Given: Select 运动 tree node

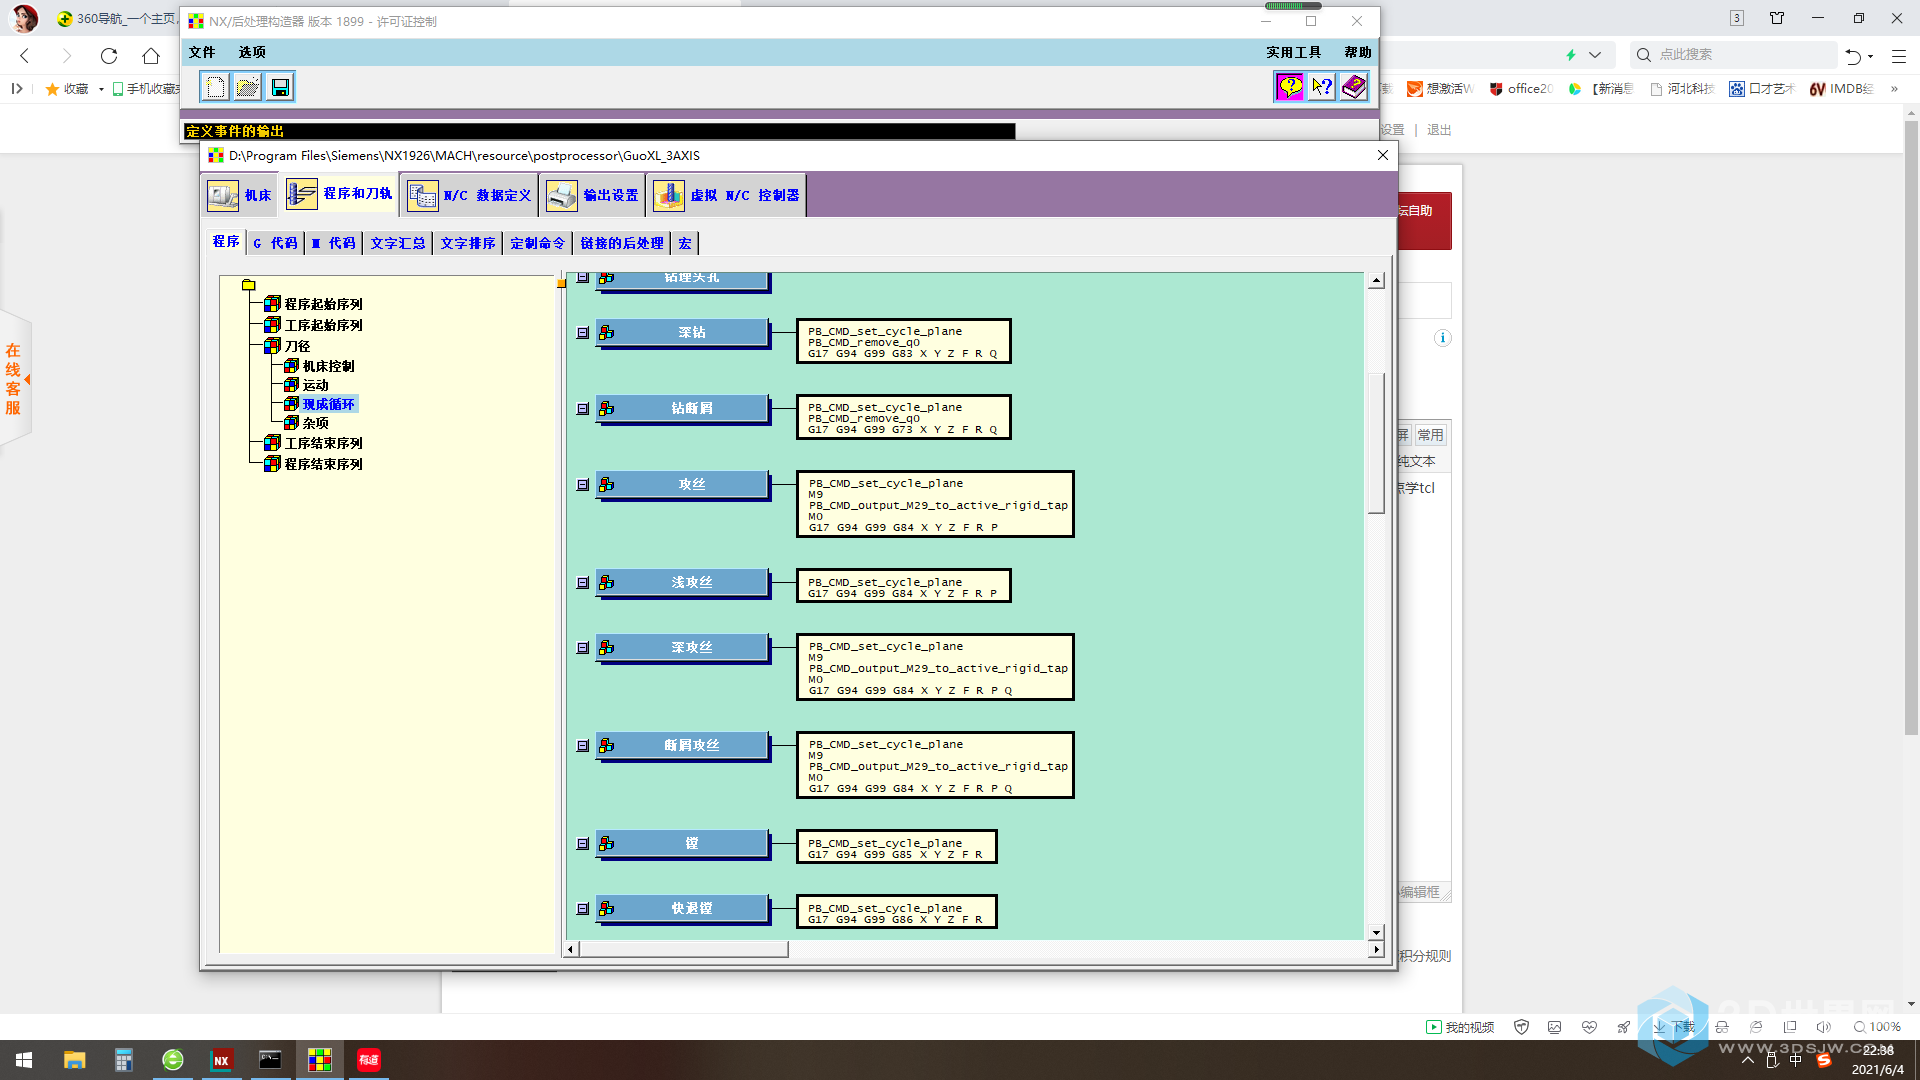Looking at the screenshot, I should pos(315,385).
